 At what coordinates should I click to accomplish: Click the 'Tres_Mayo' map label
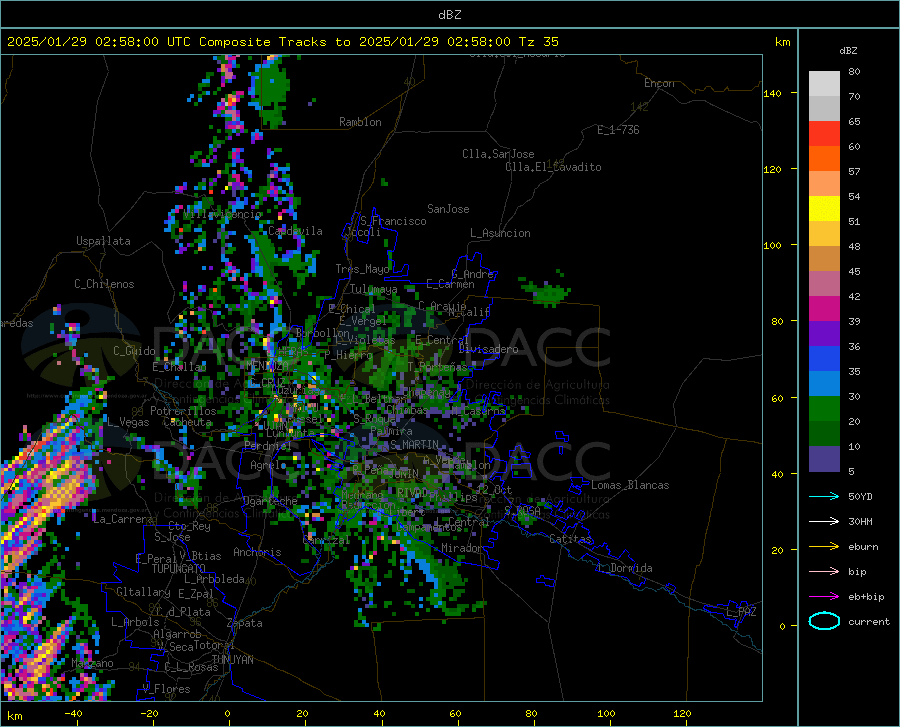[x=362, y=269]
